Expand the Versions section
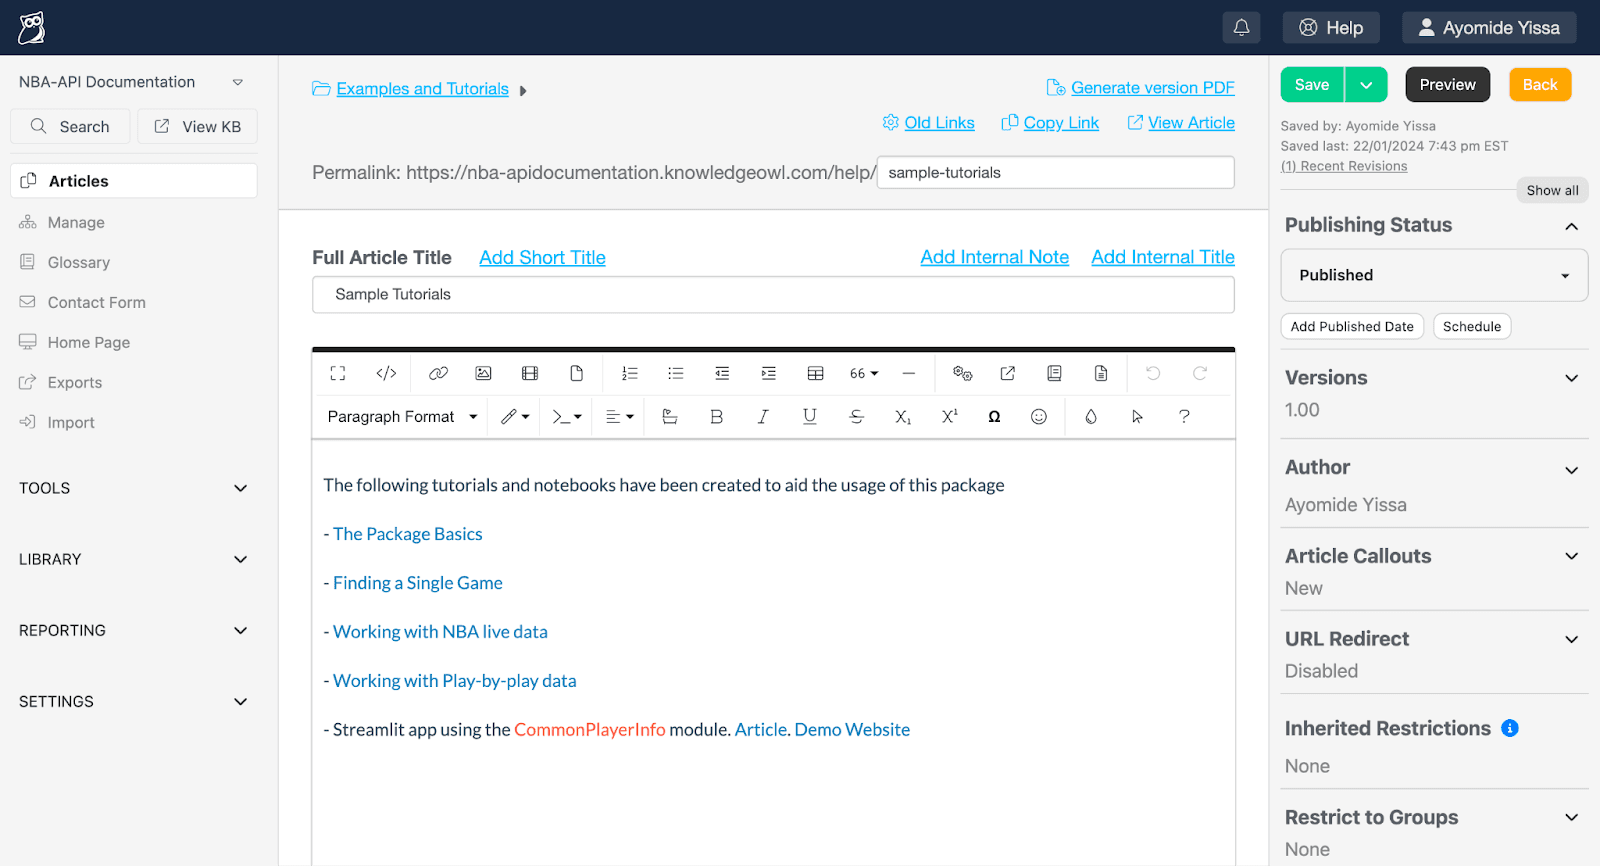The width and height of the screenshot is (1600, 866). pyautogui.click(x=1571, y=378)
